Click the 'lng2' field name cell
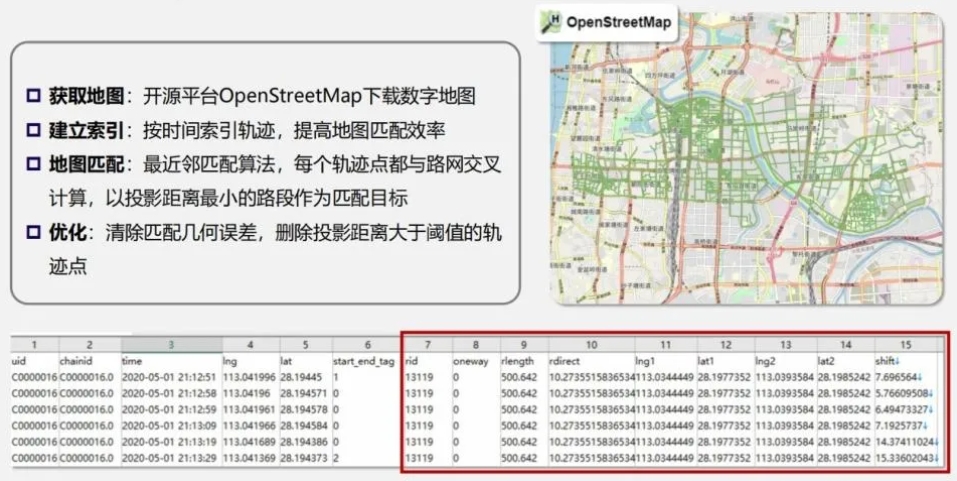This screenshot has height=481, width=957. tap(785, 361)
